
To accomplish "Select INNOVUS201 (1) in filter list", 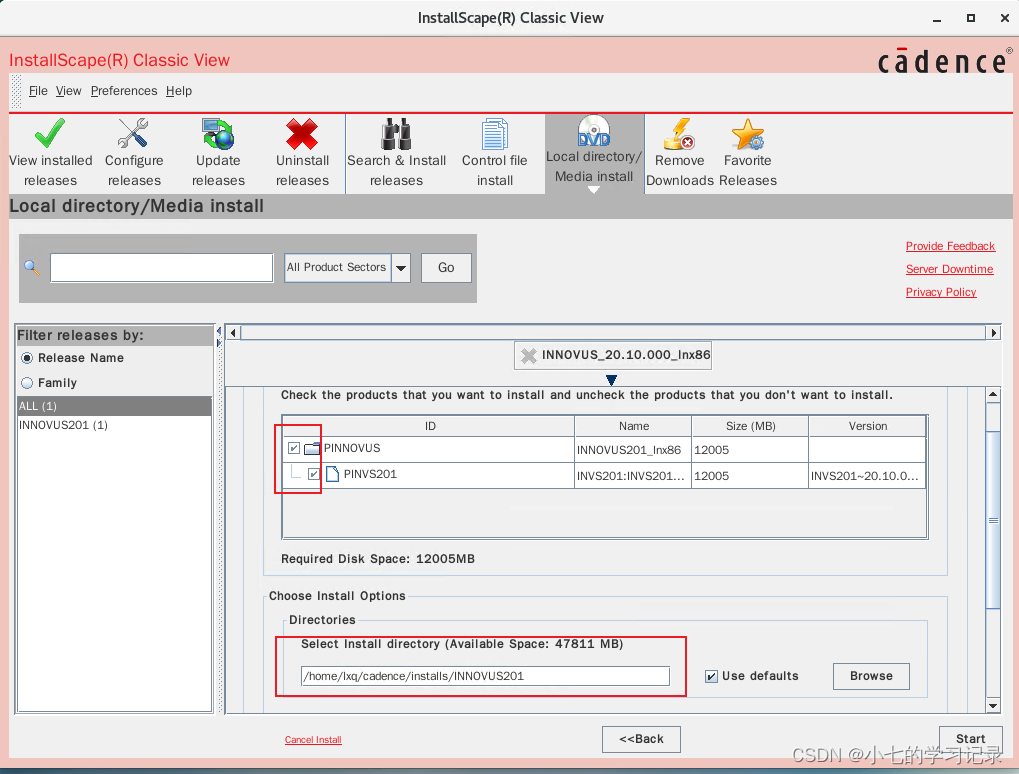I will coord(114,425).
